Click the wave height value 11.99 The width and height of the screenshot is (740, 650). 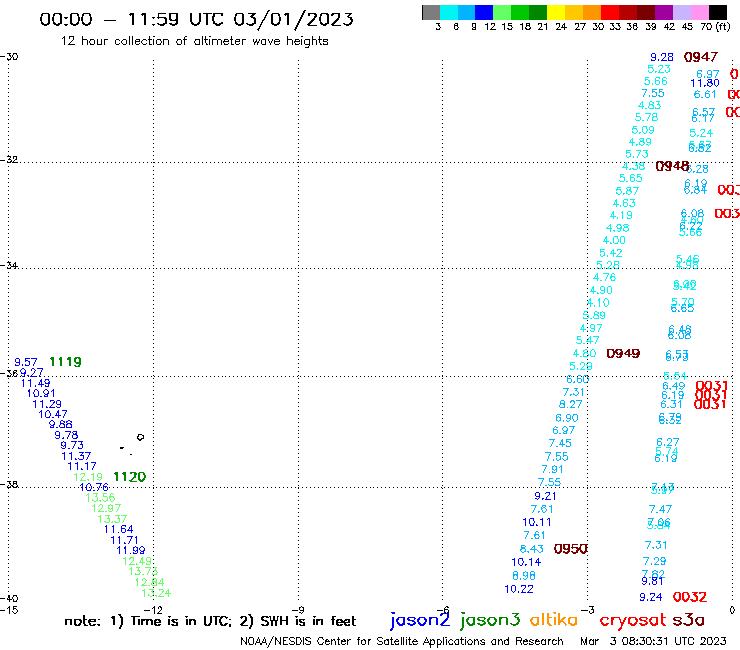click(131, 550)
